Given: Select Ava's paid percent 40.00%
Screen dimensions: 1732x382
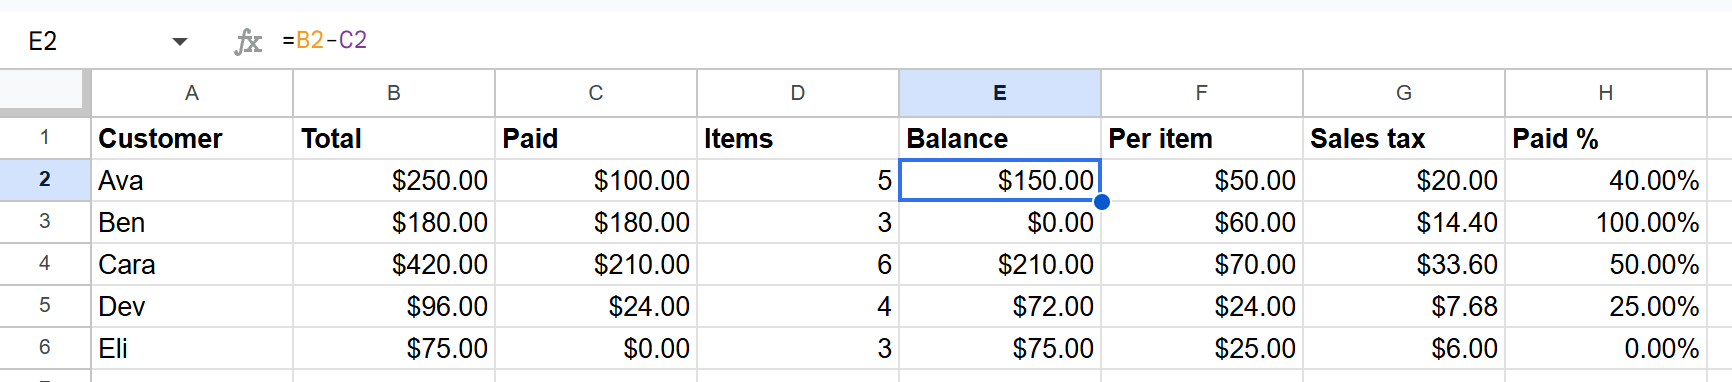Looking at the screenshot, I should point(1606,180).
